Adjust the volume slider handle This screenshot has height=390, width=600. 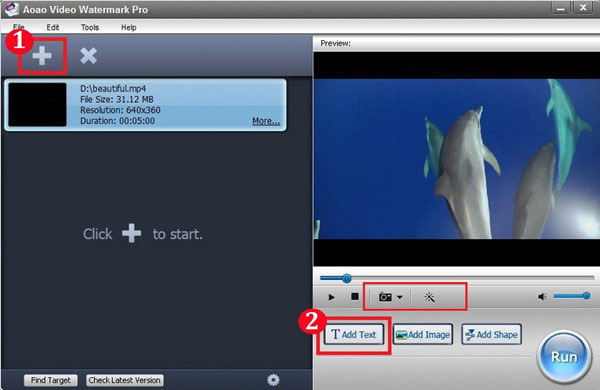(586, 295)
